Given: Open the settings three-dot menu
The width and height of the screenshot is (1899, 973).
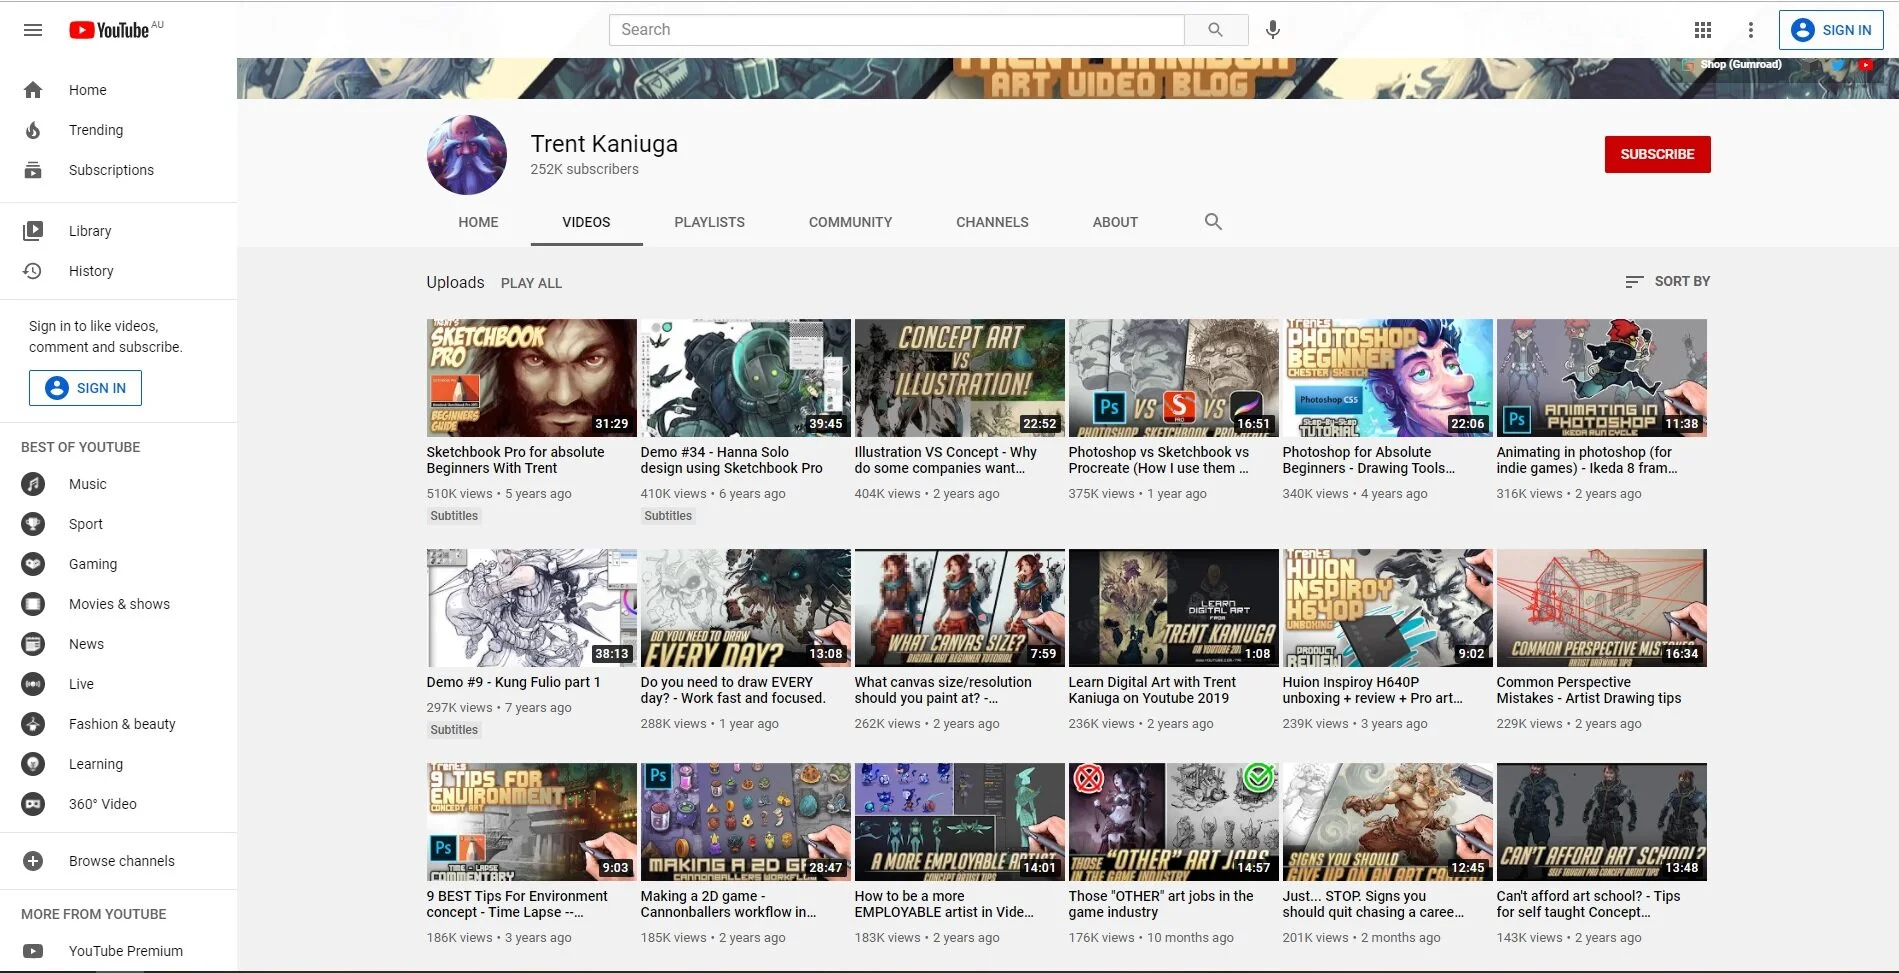Looking at the screenshot, I should (1750, 30).
